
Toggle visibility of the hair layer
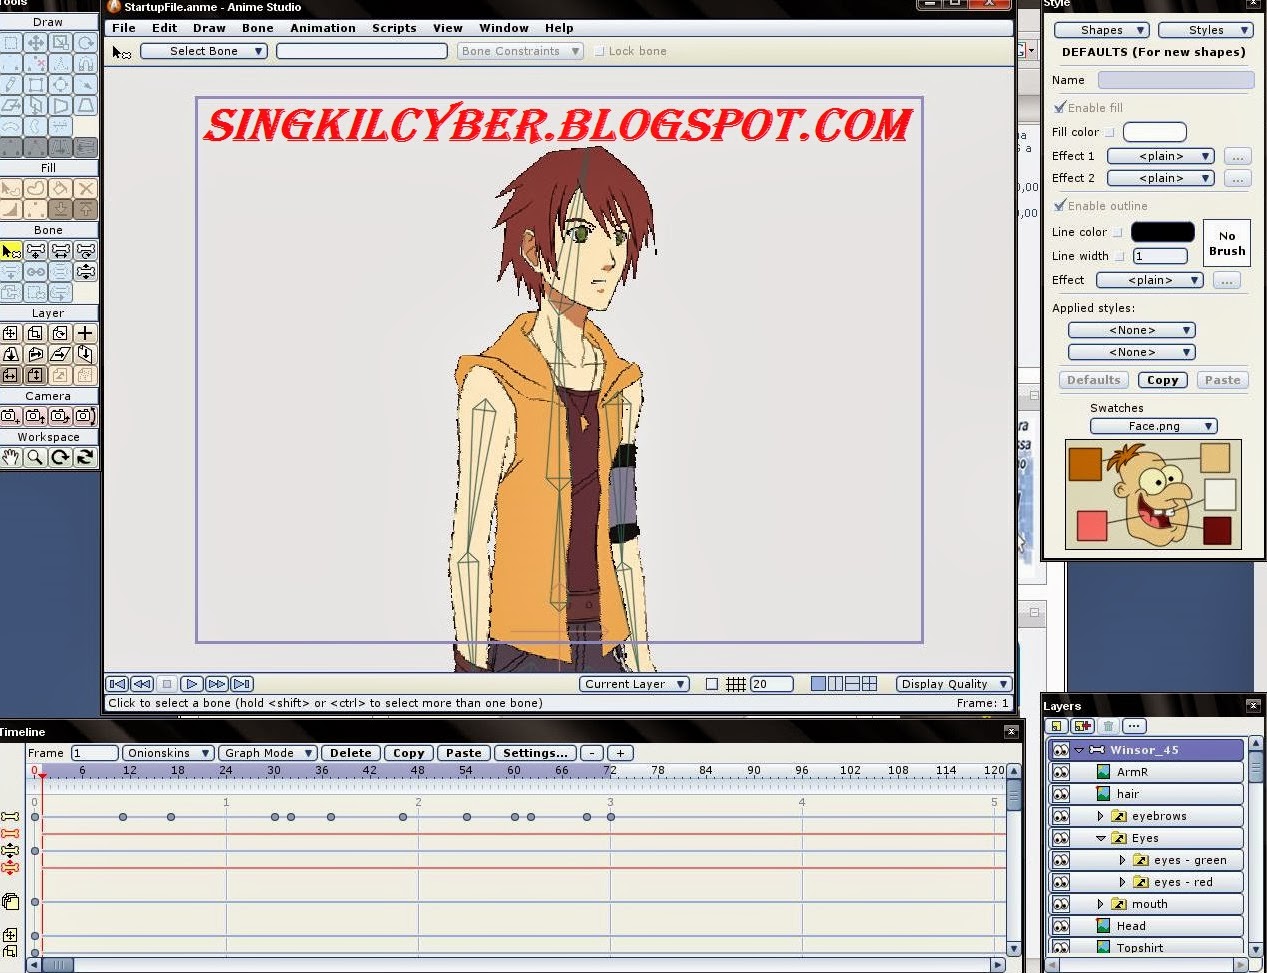click(x=1060, y=793)
